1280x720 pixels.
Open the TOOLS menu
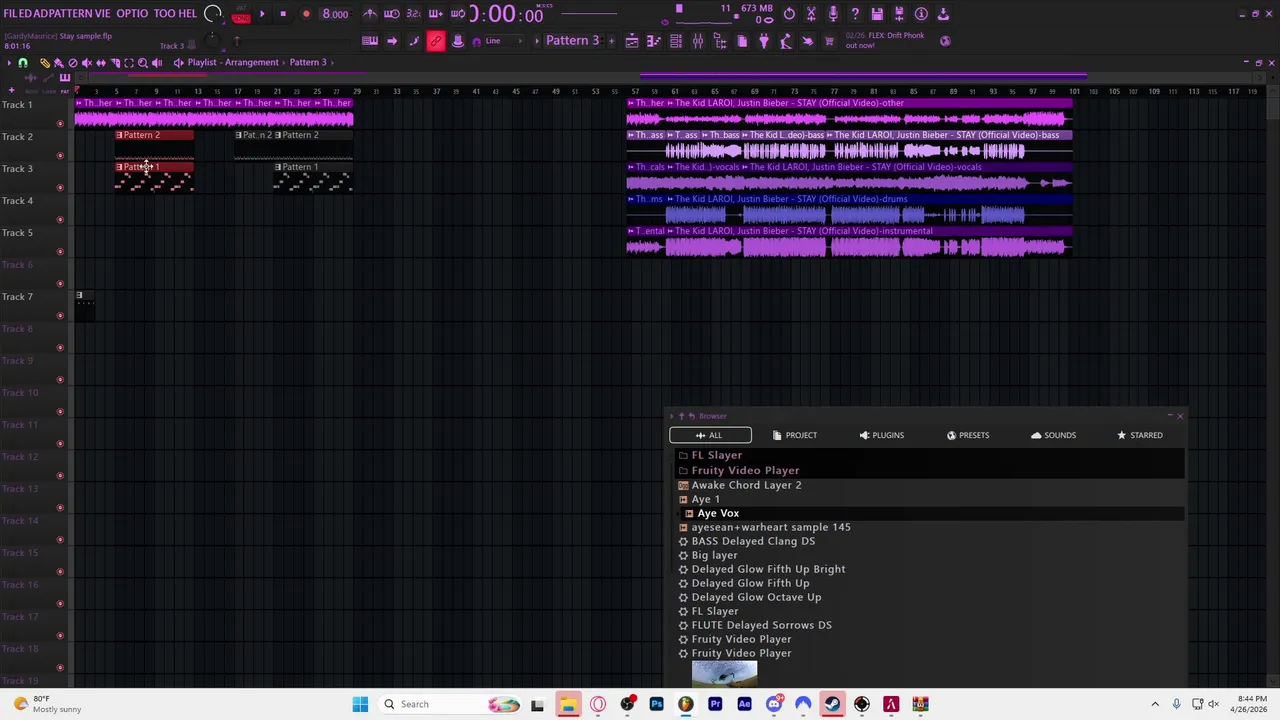coord(165,14)
